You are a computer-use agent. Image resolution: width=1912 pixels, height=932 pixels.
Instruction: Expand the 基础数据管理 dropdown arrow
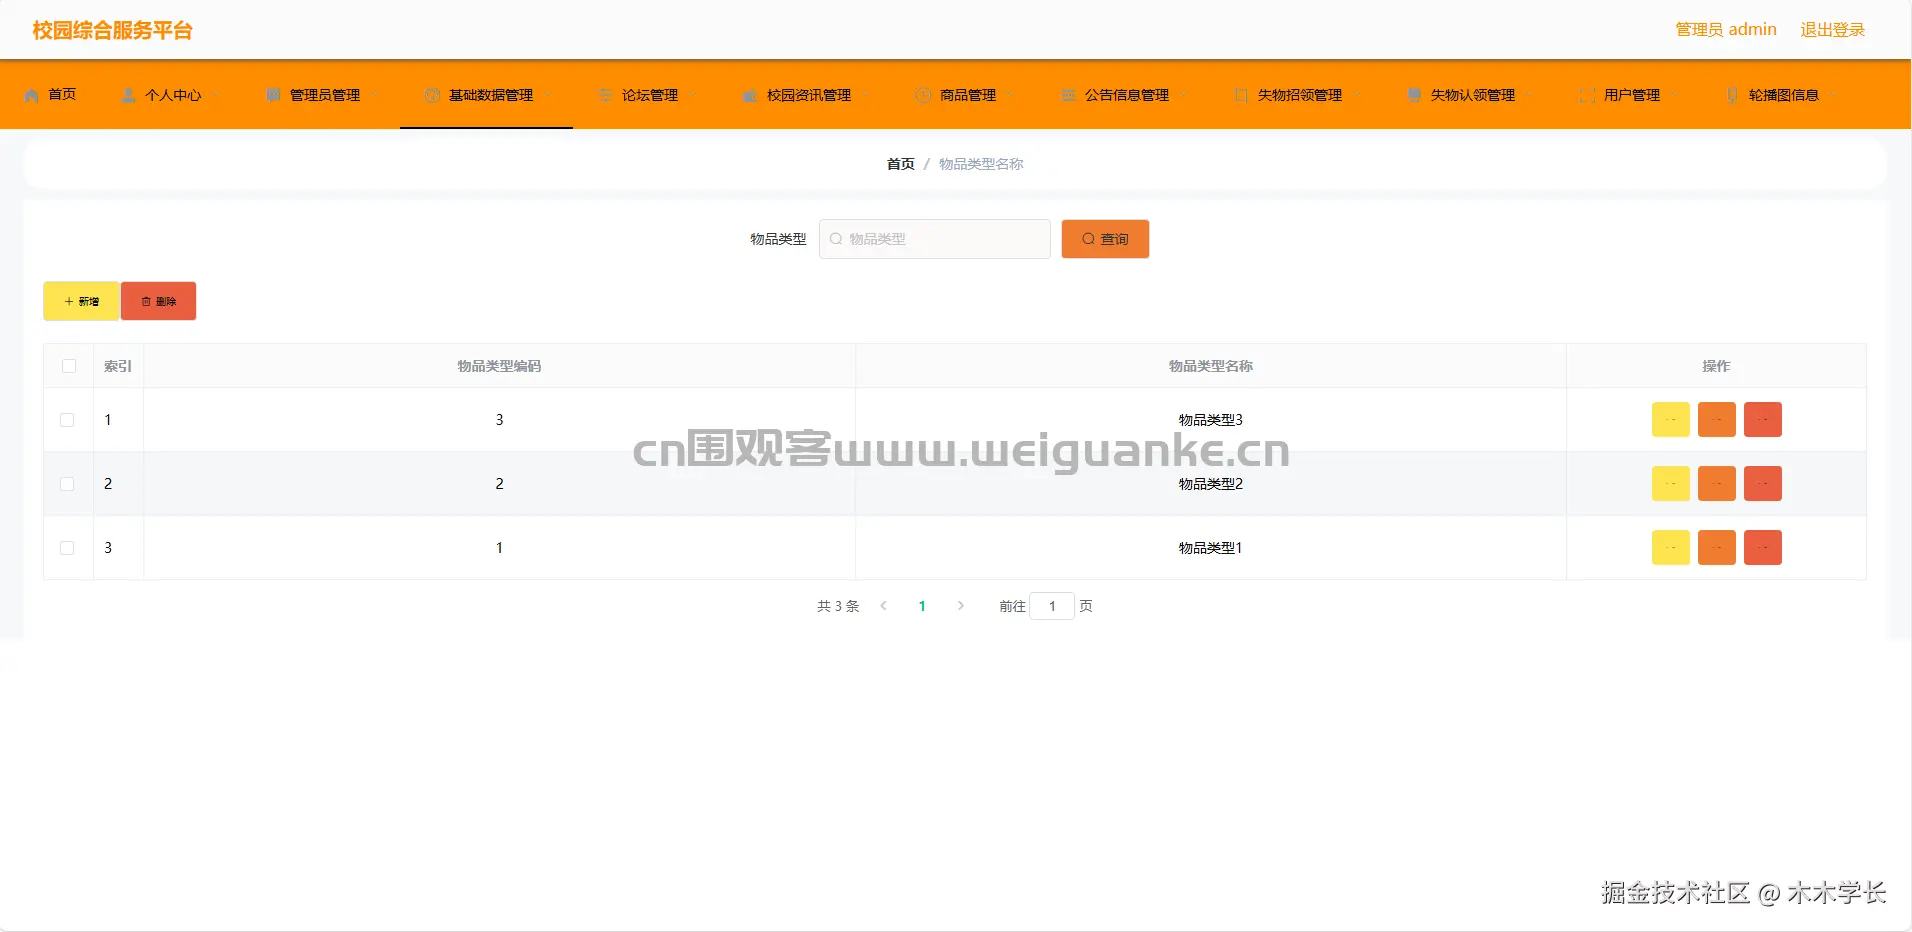click(547, 95)
